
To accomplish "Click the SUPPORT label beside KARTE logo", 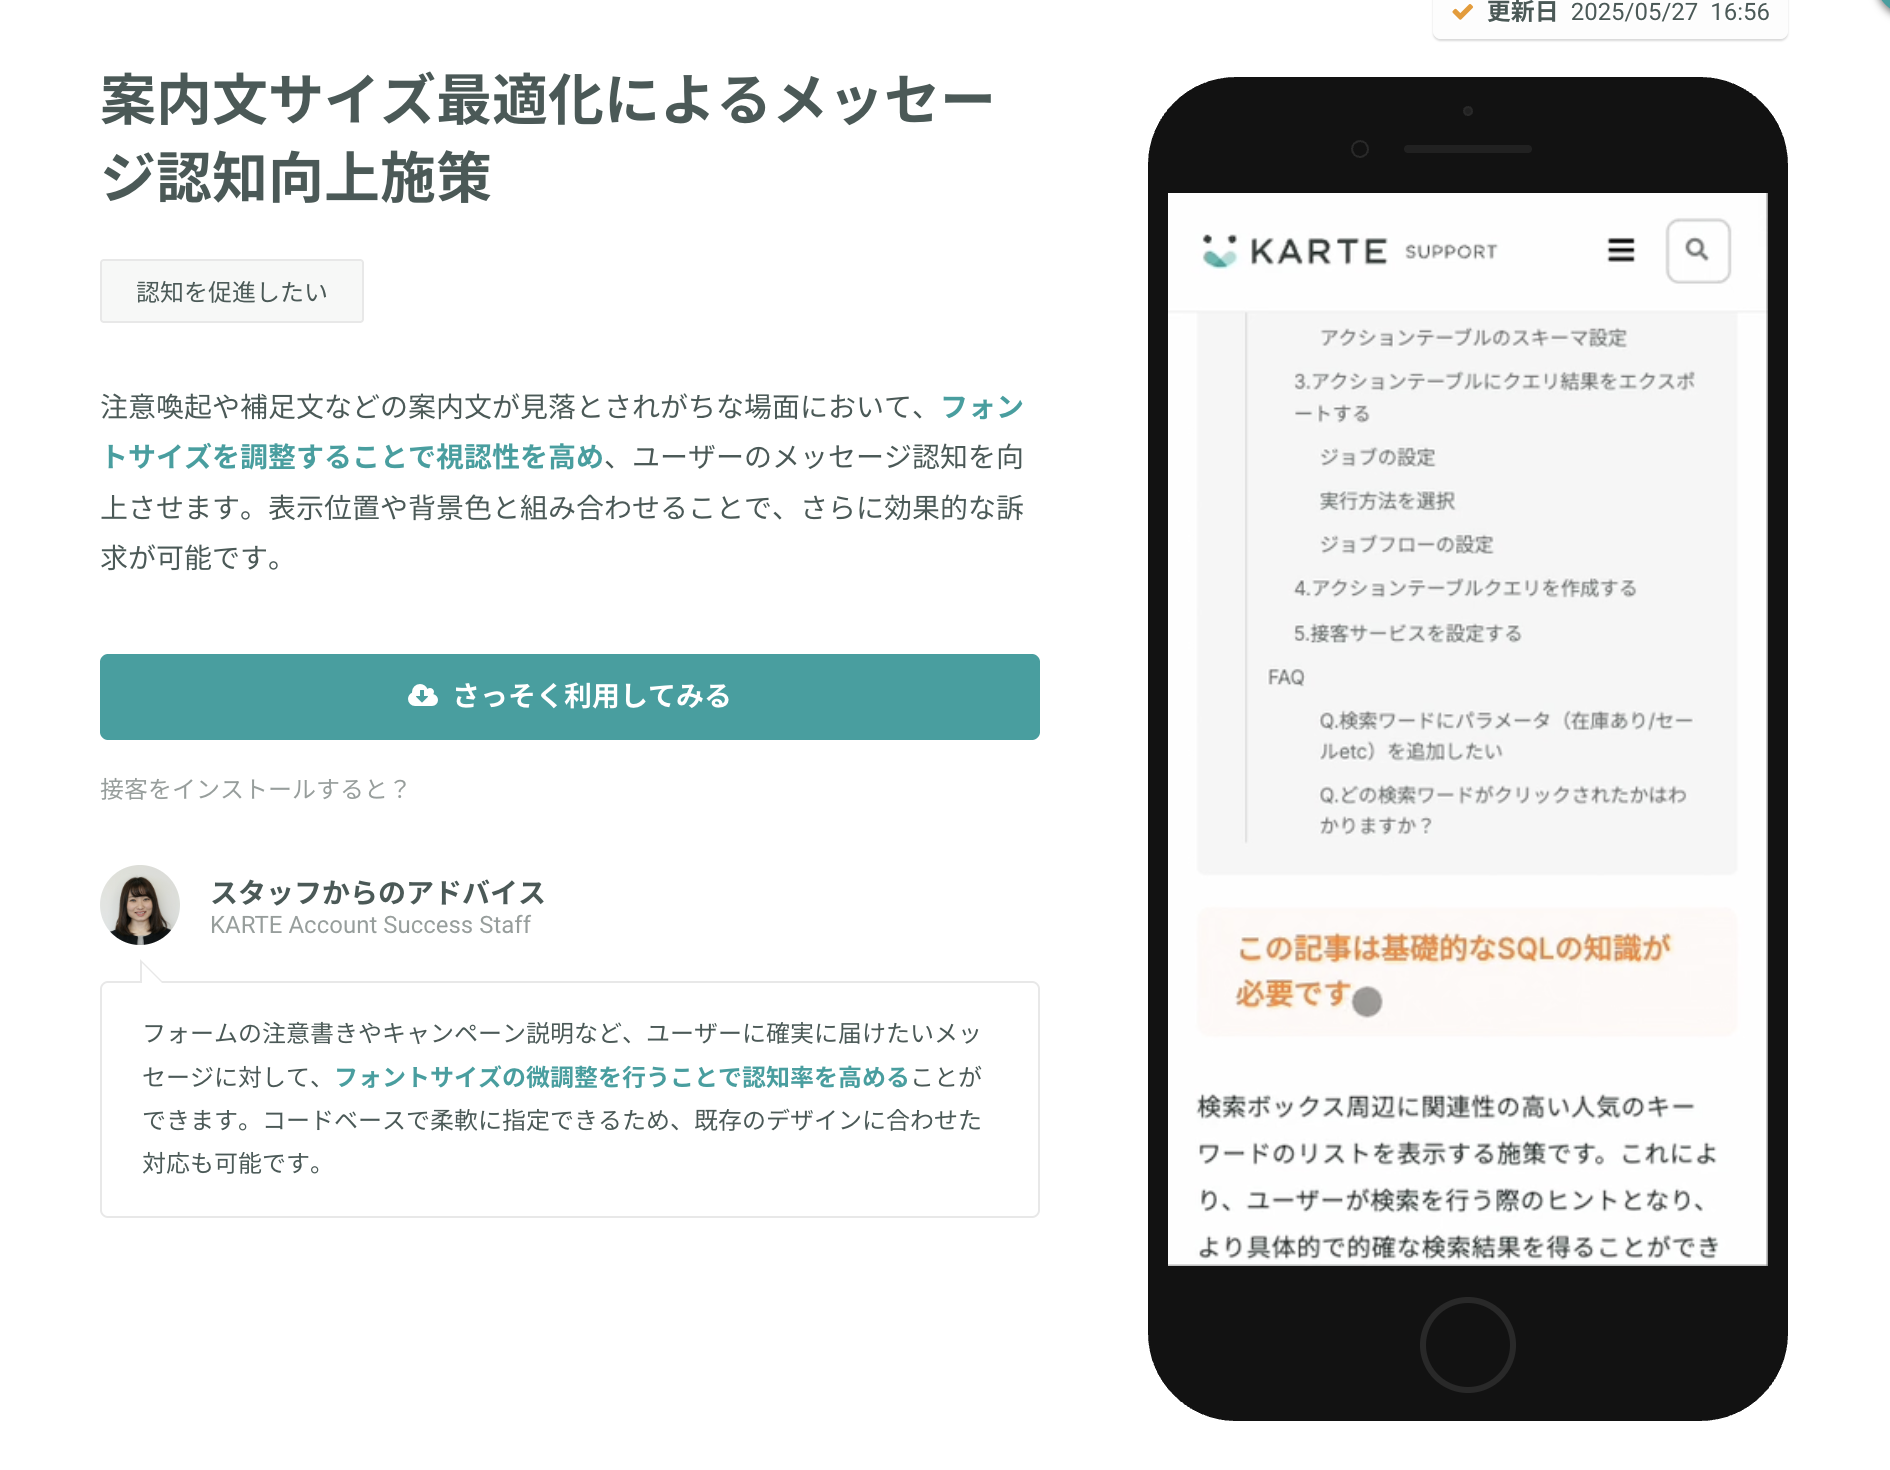I will [1451, 252].
